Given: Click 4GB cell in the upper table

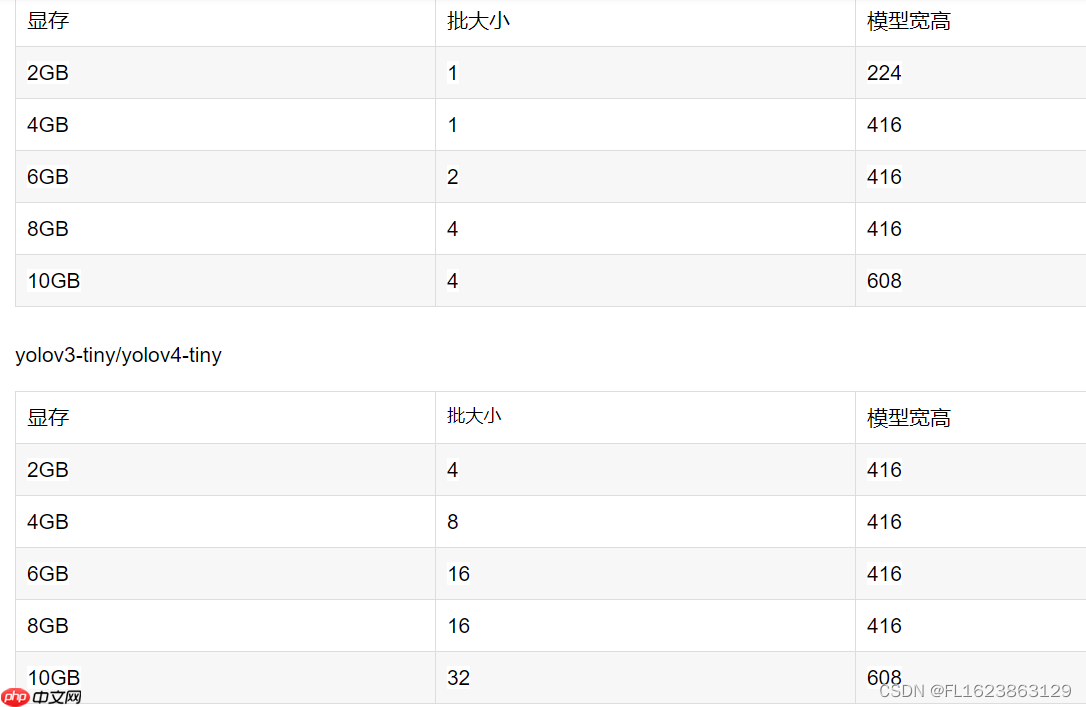Looking at the screenshot, I should pos(48,125).
